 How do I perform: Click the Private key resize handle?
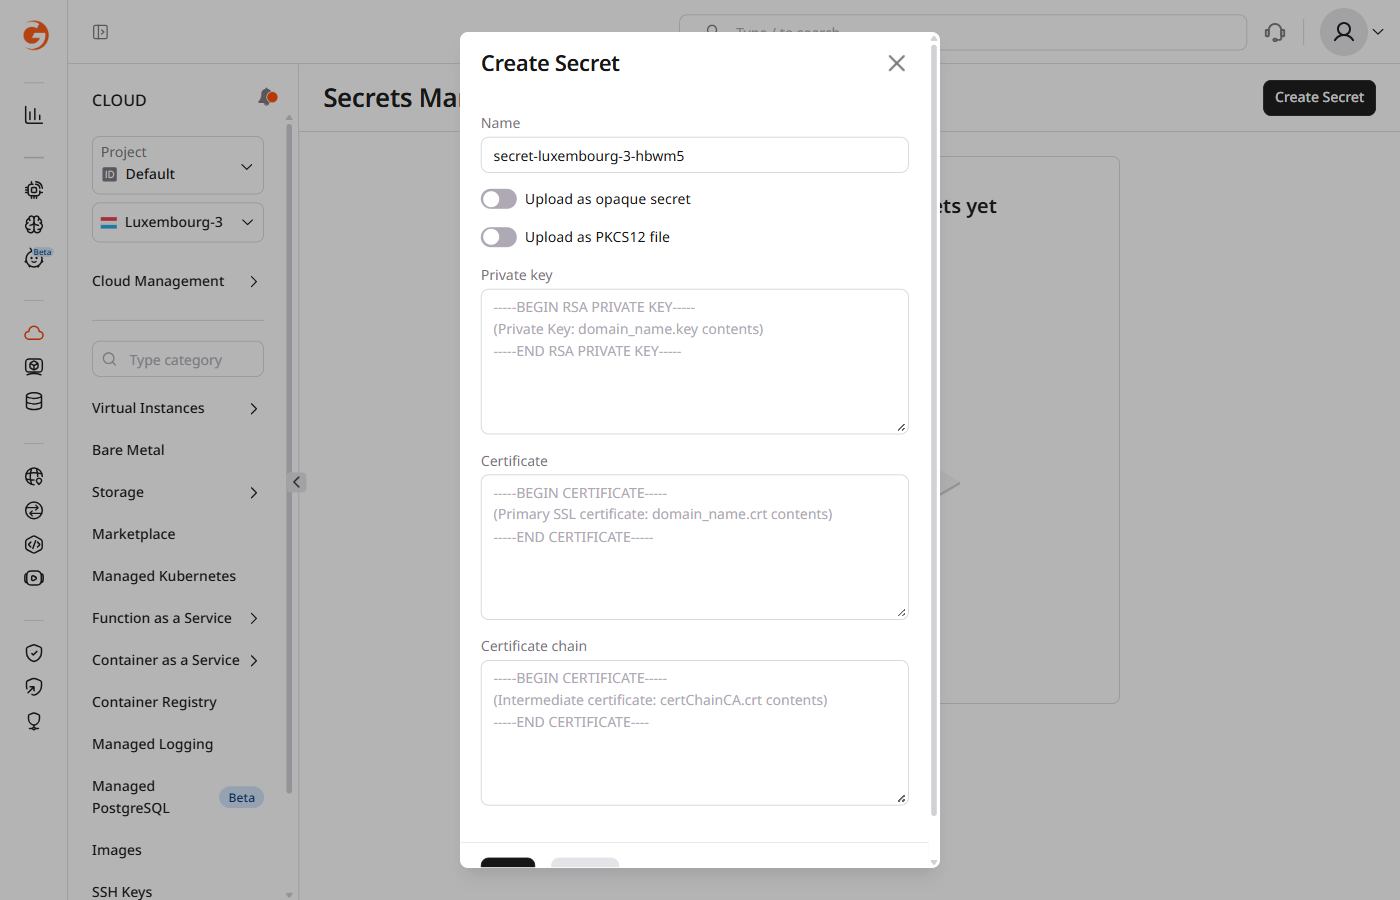[901, 427]
